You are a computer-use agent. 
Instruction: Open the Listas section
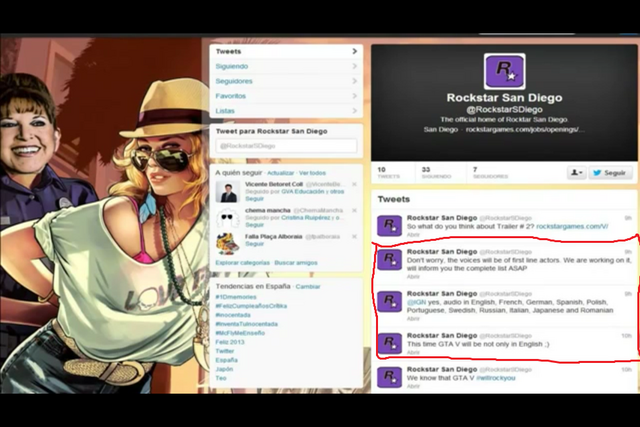pos(286,110)
